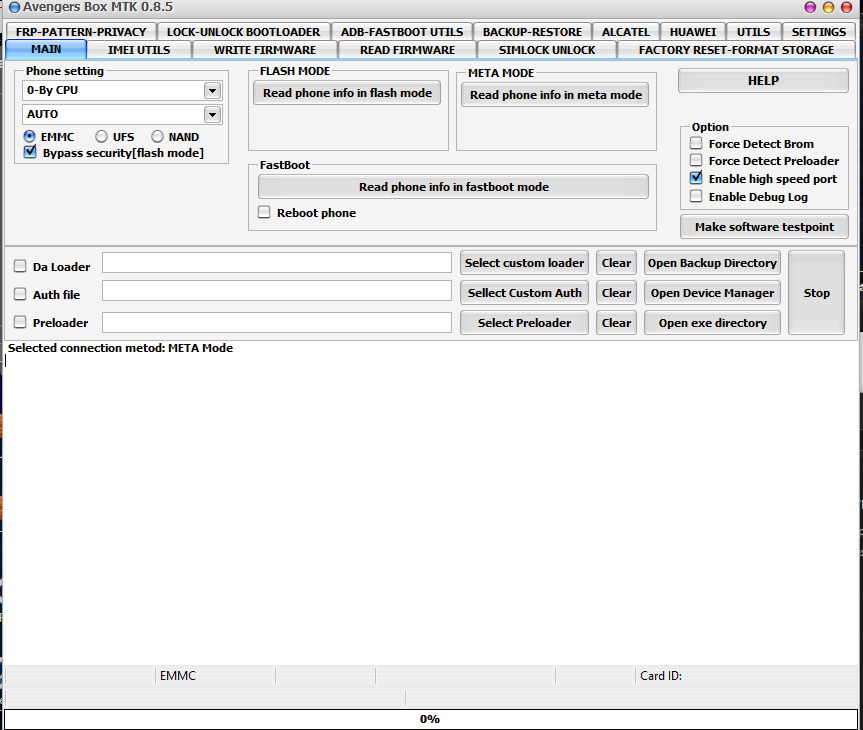Check the Auth file checkbox
This screenshot has height=730, width=863.
(x=20, y=295)
